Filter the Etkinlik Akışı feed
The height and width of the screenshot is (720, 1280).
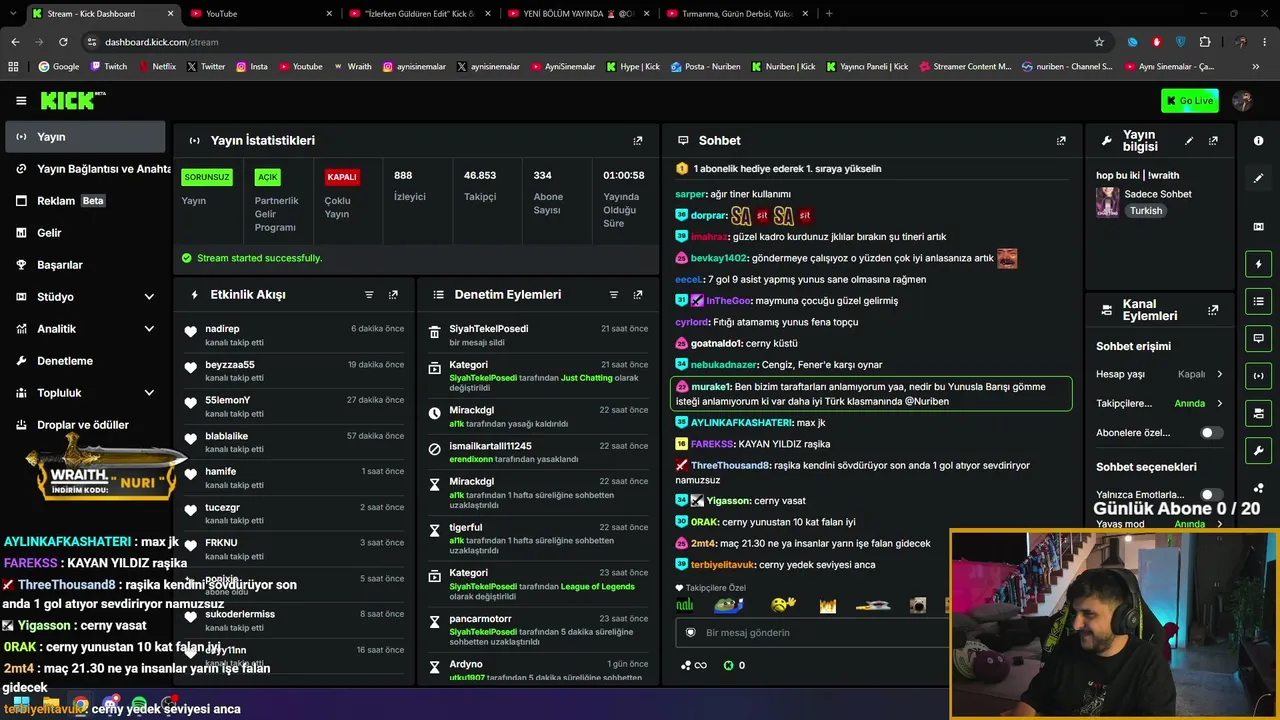click(x=369, y=295)
